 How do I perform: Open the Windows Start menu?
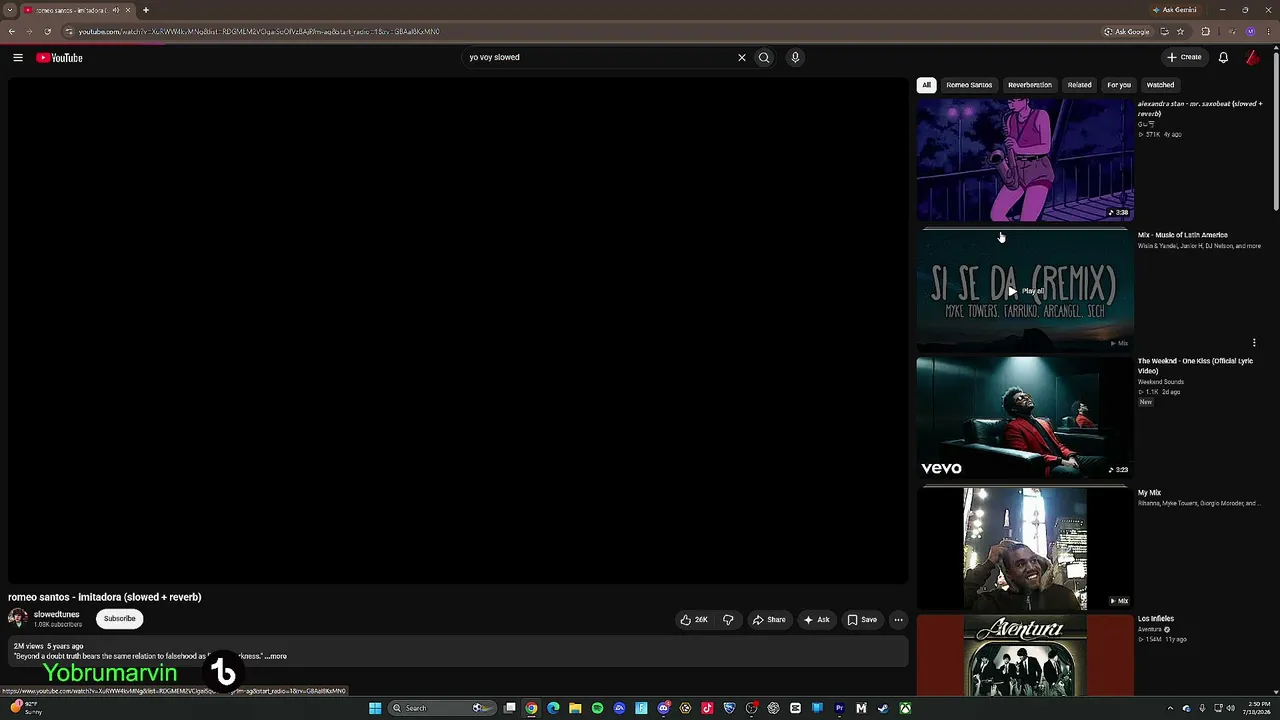(x=375, y=708)
